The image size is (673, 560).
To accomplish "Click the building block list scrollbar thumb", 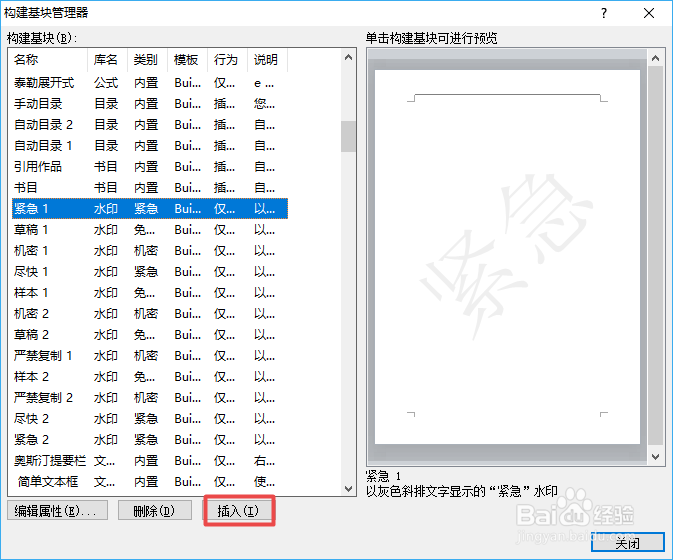I will (x=348, y=136).
